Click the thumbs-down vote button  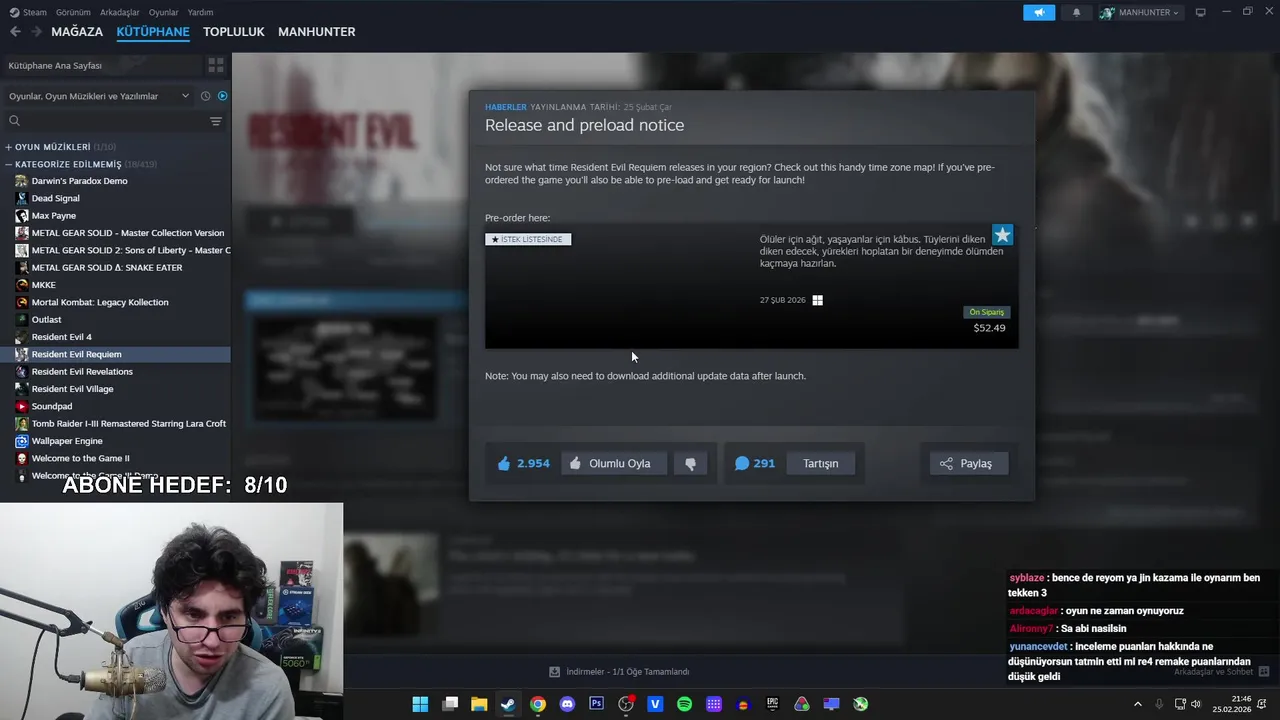tap(690, 463)
